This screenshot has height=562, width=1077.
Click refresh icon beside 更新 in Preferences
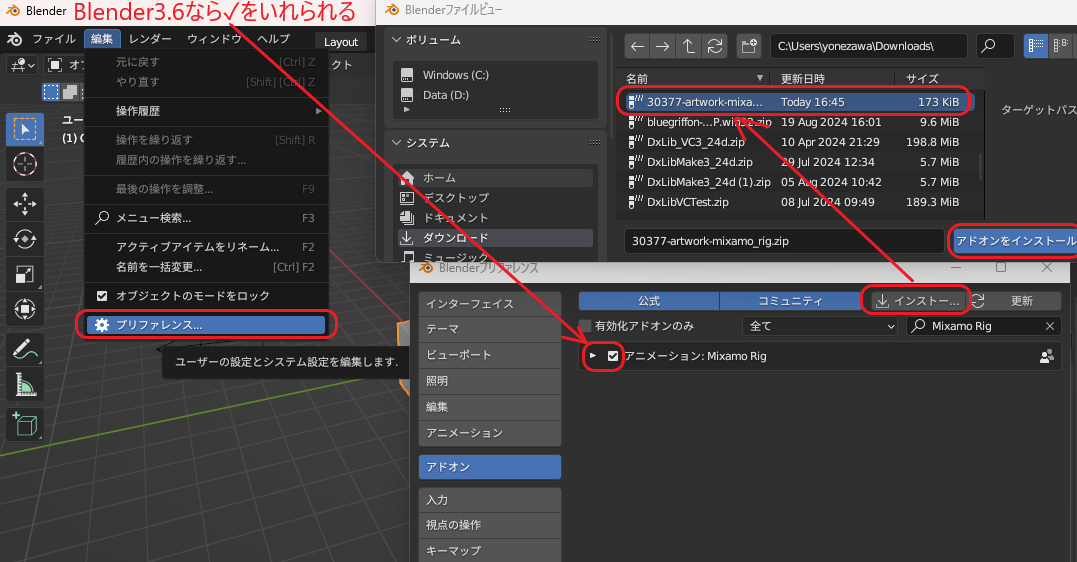(x=978, y=301)
